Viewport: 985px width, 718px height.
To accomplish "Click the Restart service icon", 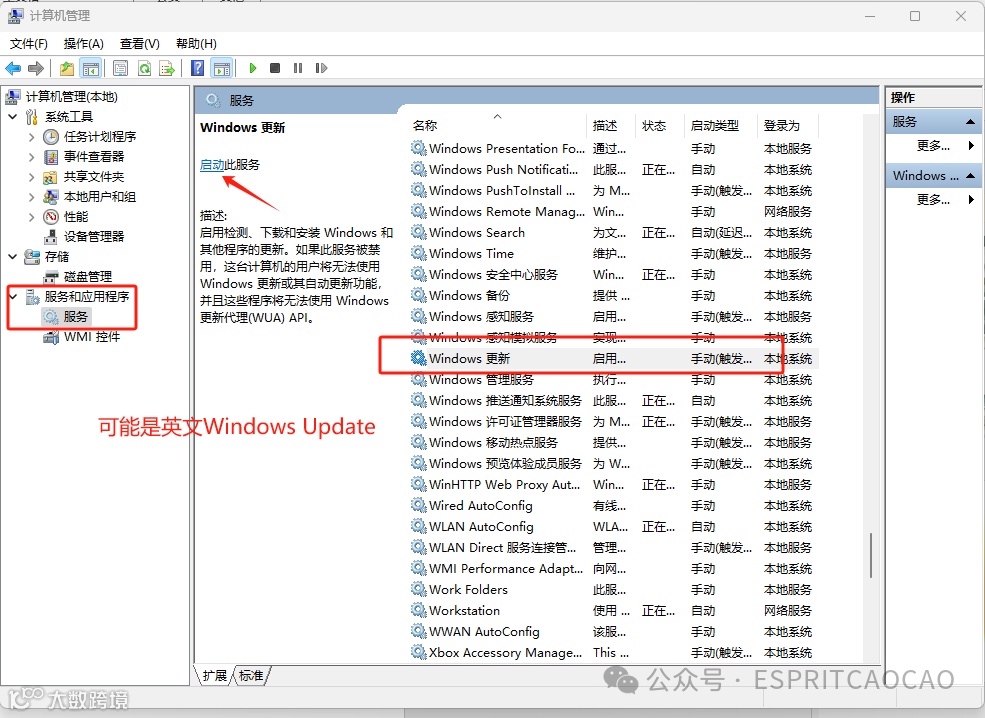I will (321, 68).
